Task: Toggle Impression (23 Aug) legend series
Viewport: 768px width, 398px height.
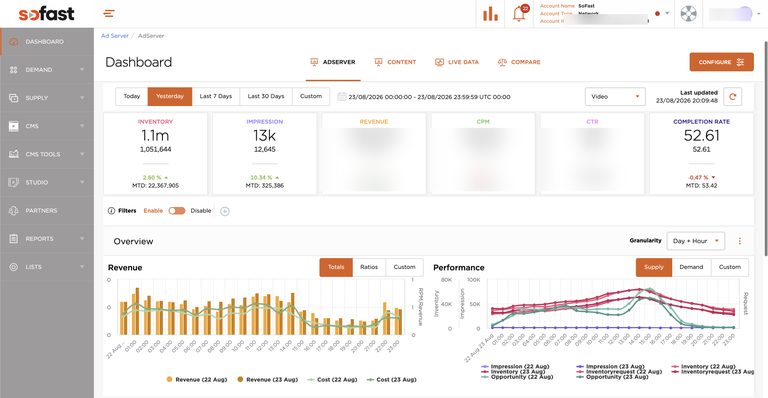Action: tap(611, 366)
